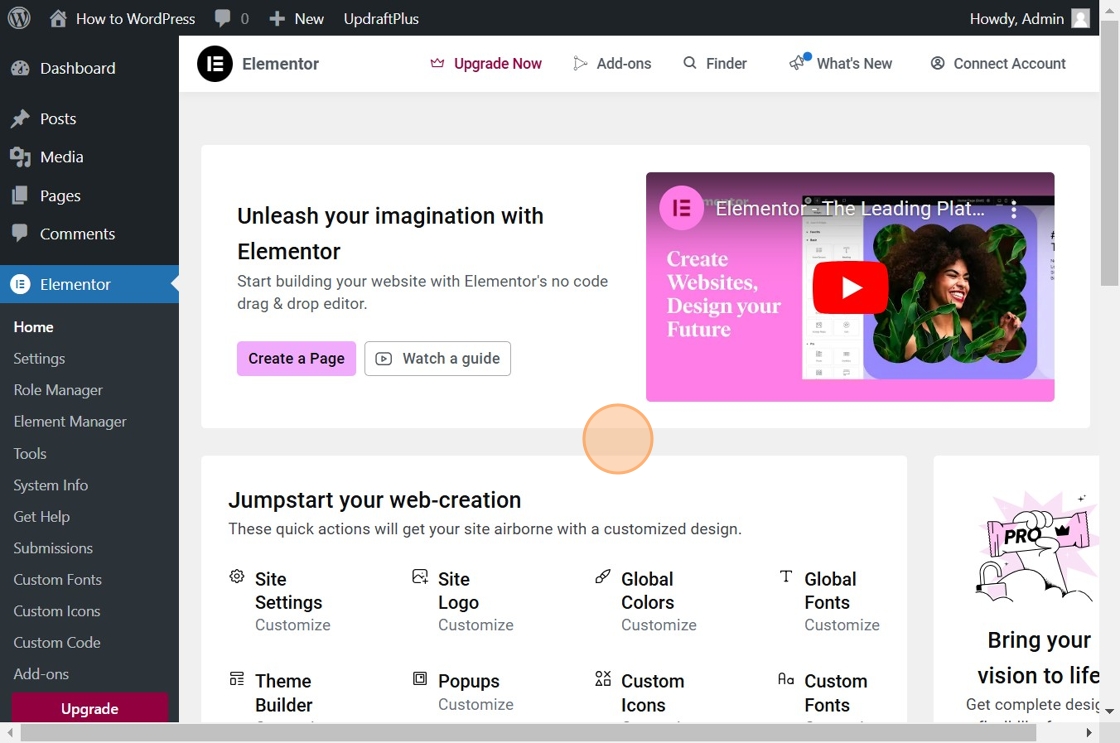This screenshot has height=743, width=1120.
Task: Click the Admin avatar picture
Action: tap(1081, 19)
